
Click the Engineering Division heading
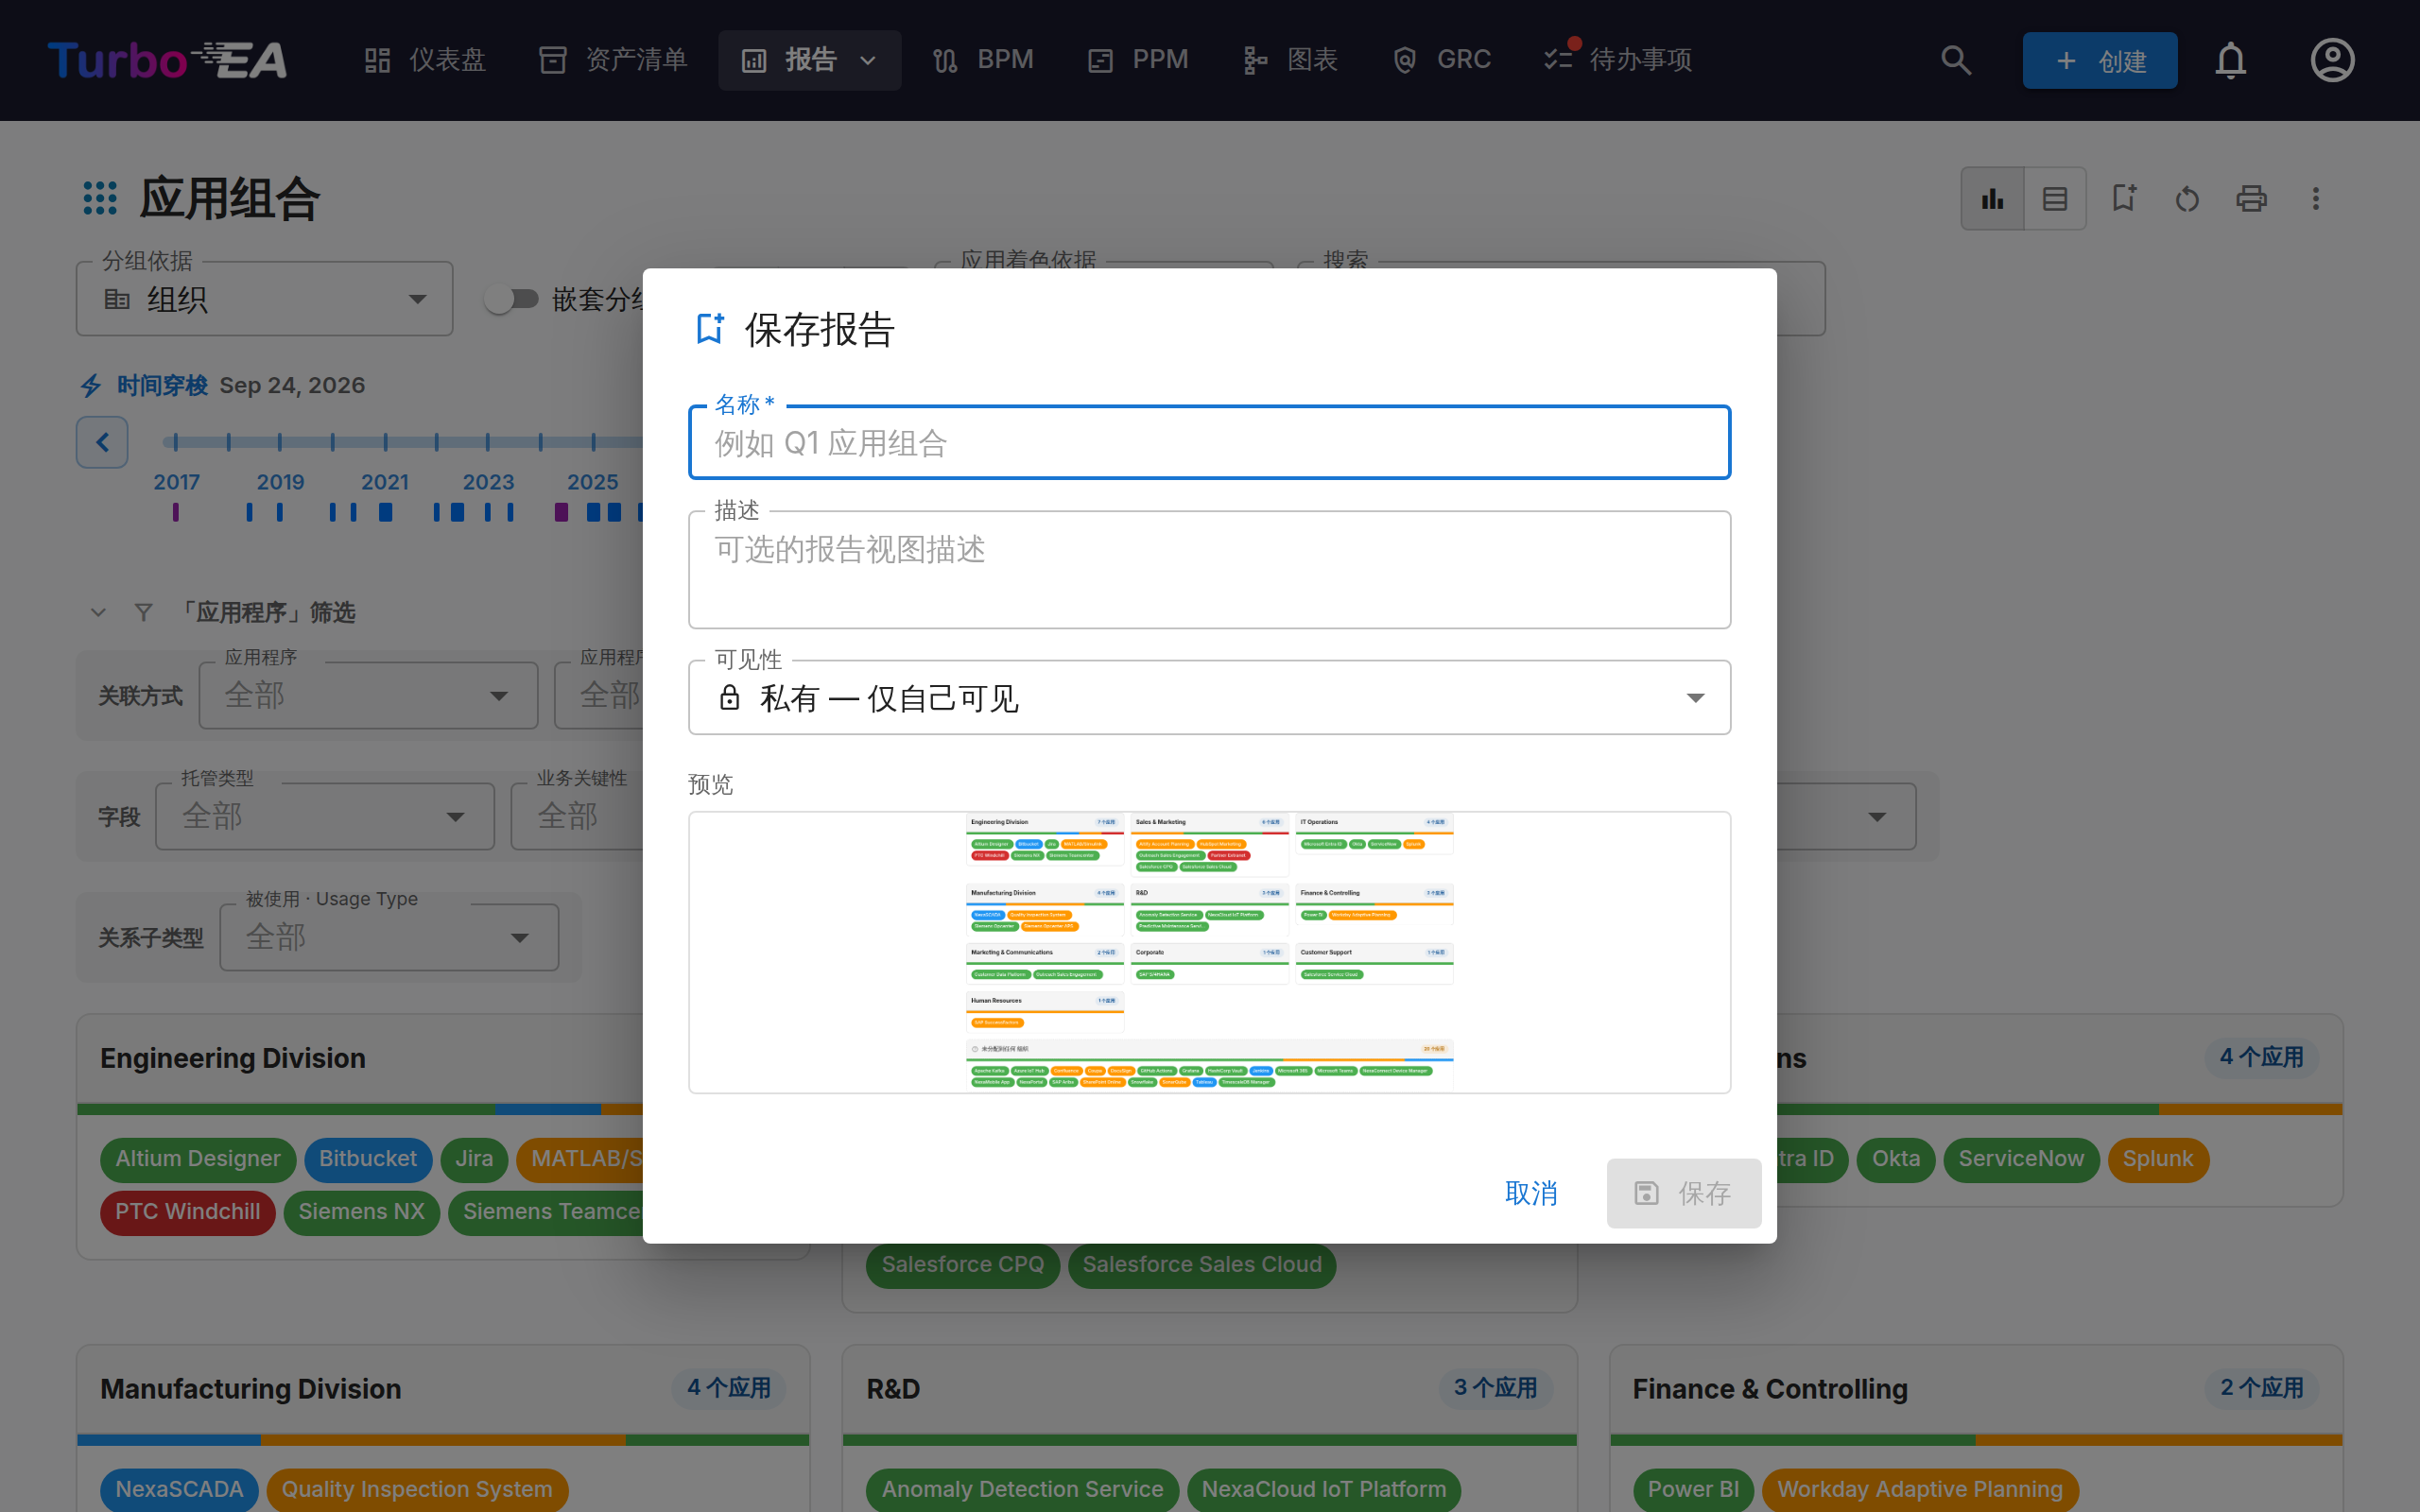233,1058
